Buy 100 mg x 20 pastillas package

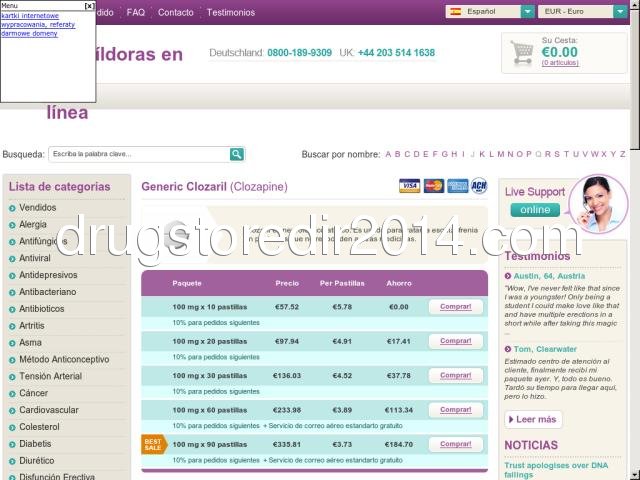pos(456,341)
